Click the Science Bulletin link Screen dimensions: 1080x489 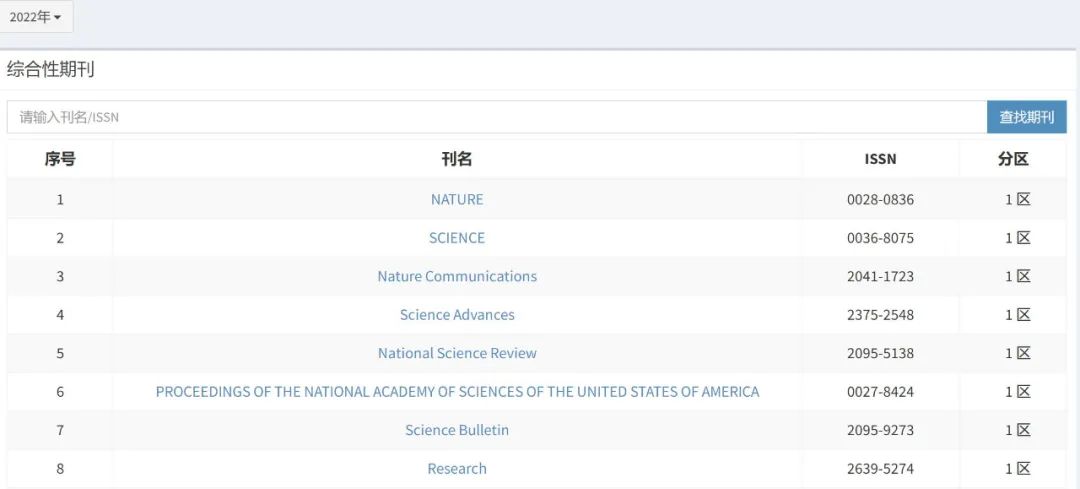(457, 430)
